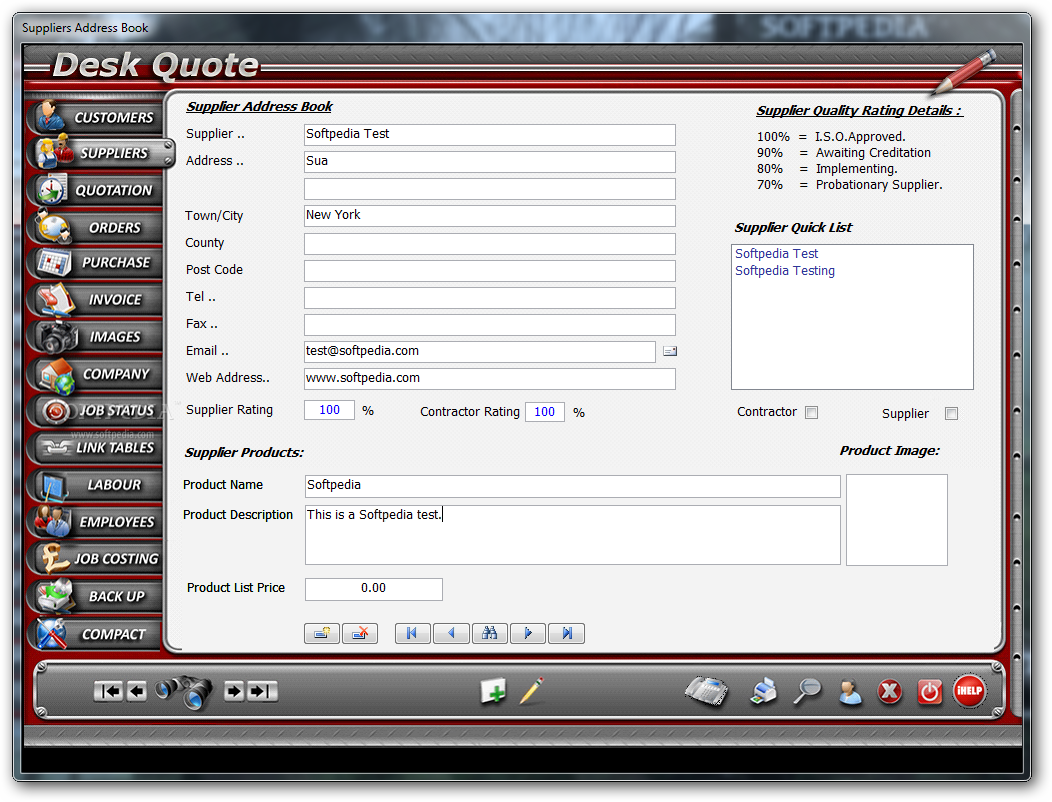
Task: Click the County field
Action: (489, 244)
